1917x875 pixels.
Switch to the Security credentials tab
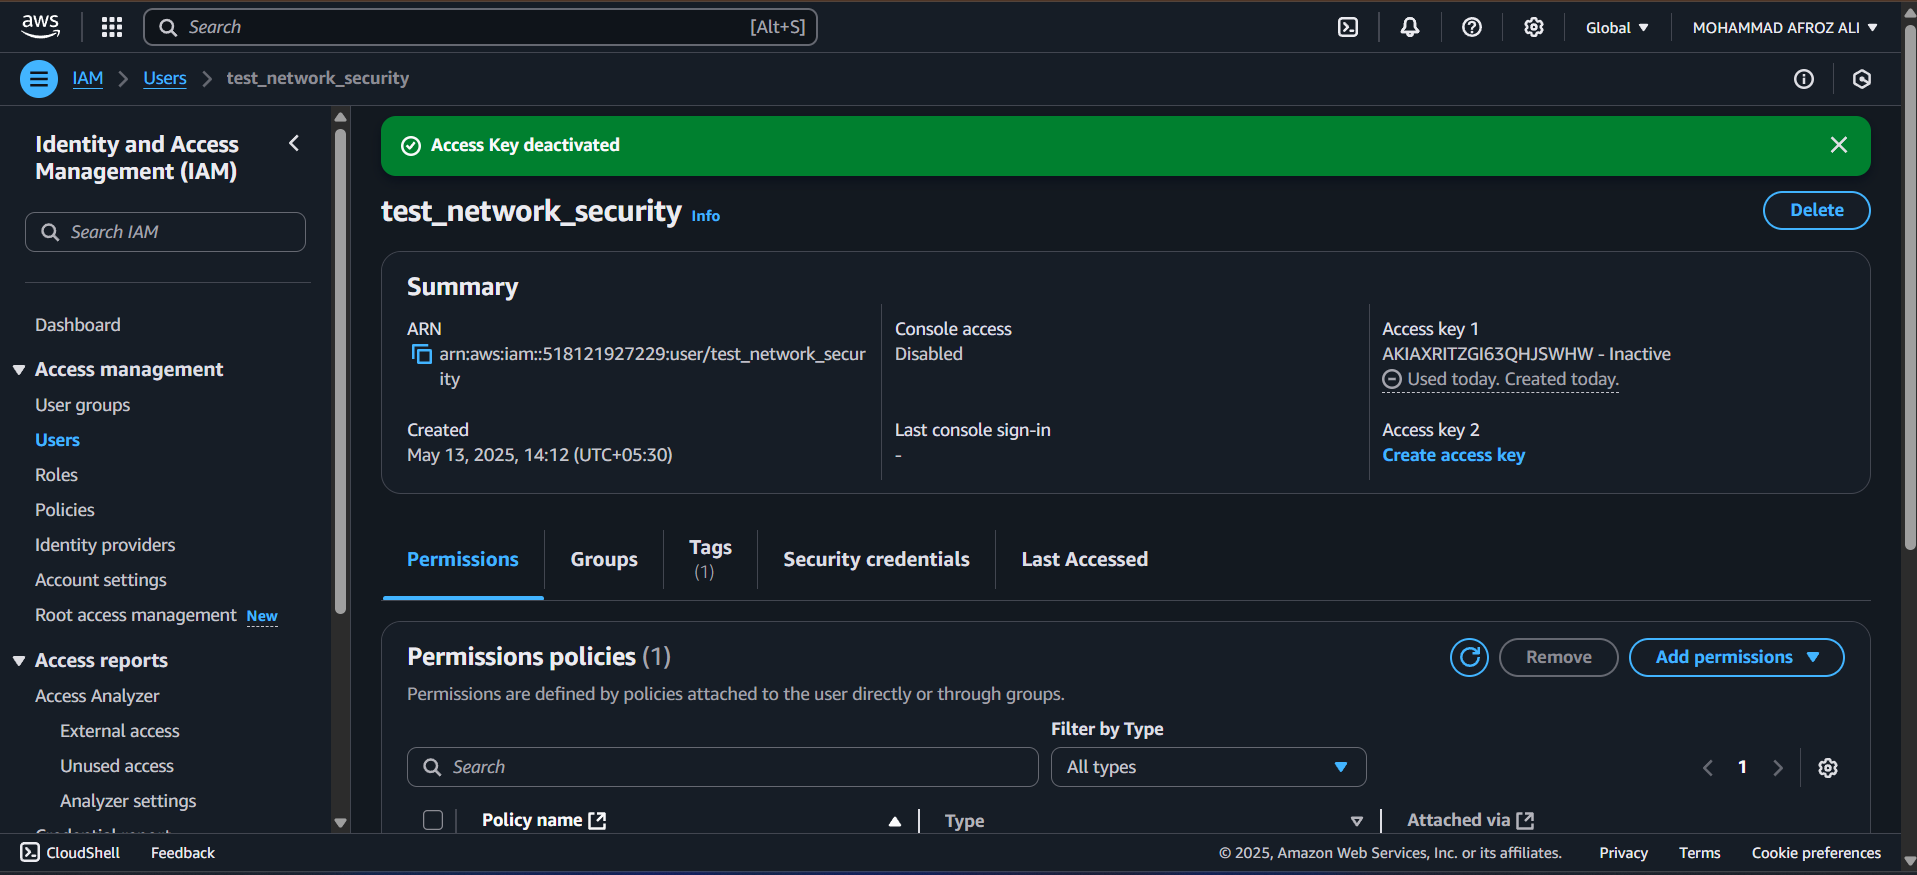click(876, 559)
